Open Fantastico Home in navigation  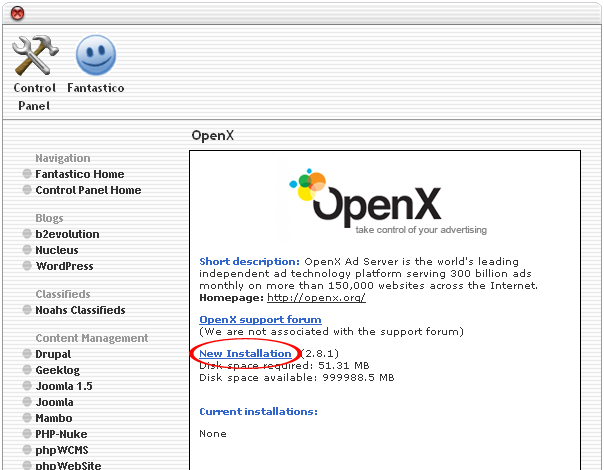(x=80, y=174)
